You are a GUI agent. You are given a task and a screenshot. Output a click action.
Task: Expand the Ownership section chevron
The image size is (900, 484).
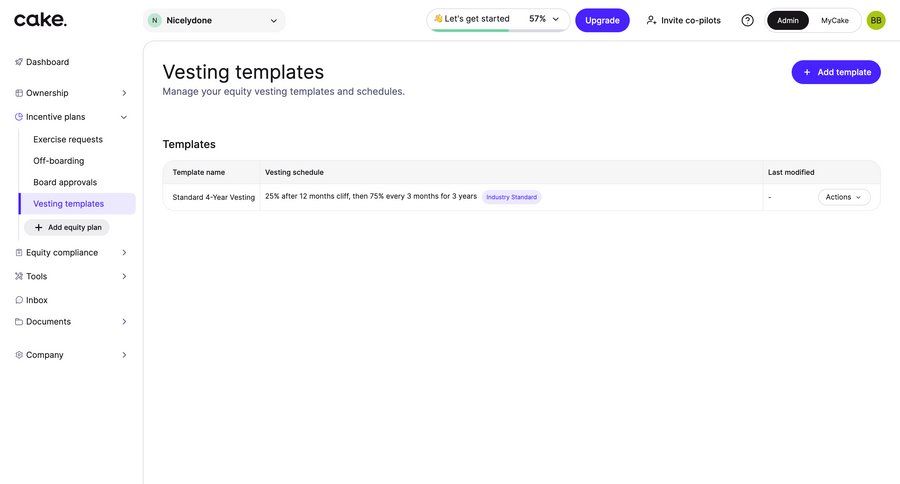pos(124,93)
